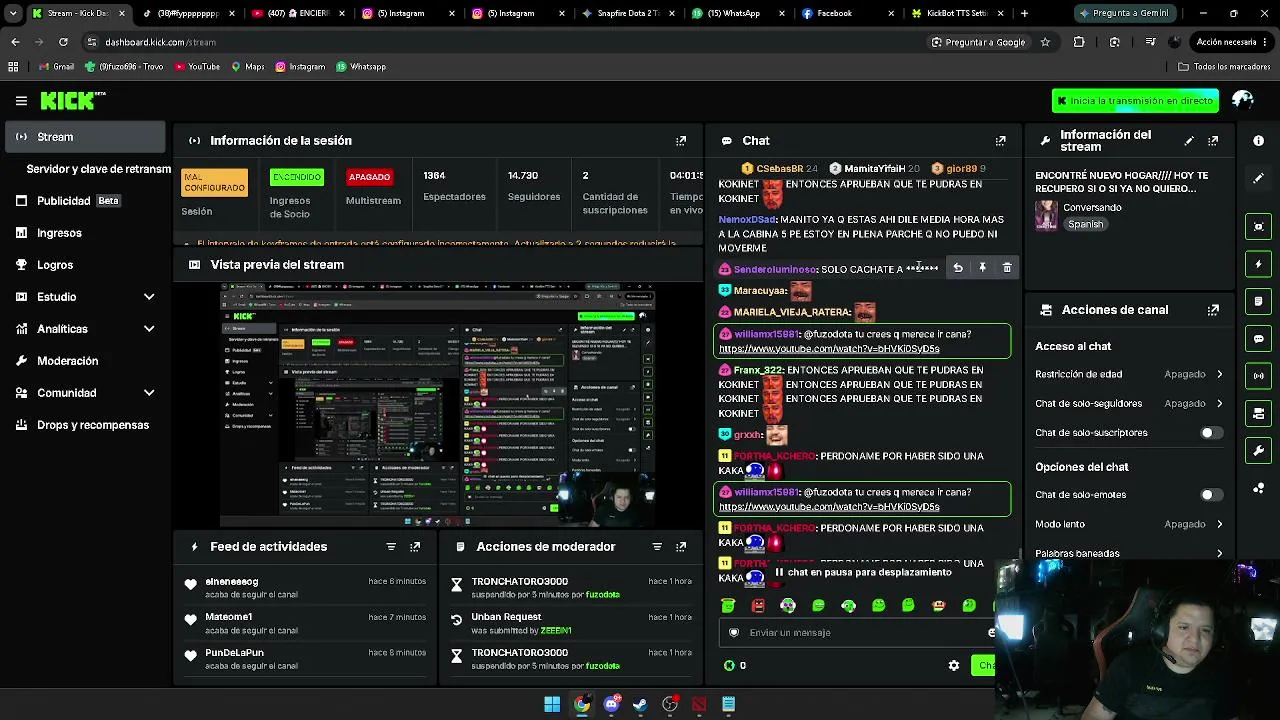Screen dimensions: 1280x720
Task: Click the Kick logo
Action: 72,100
